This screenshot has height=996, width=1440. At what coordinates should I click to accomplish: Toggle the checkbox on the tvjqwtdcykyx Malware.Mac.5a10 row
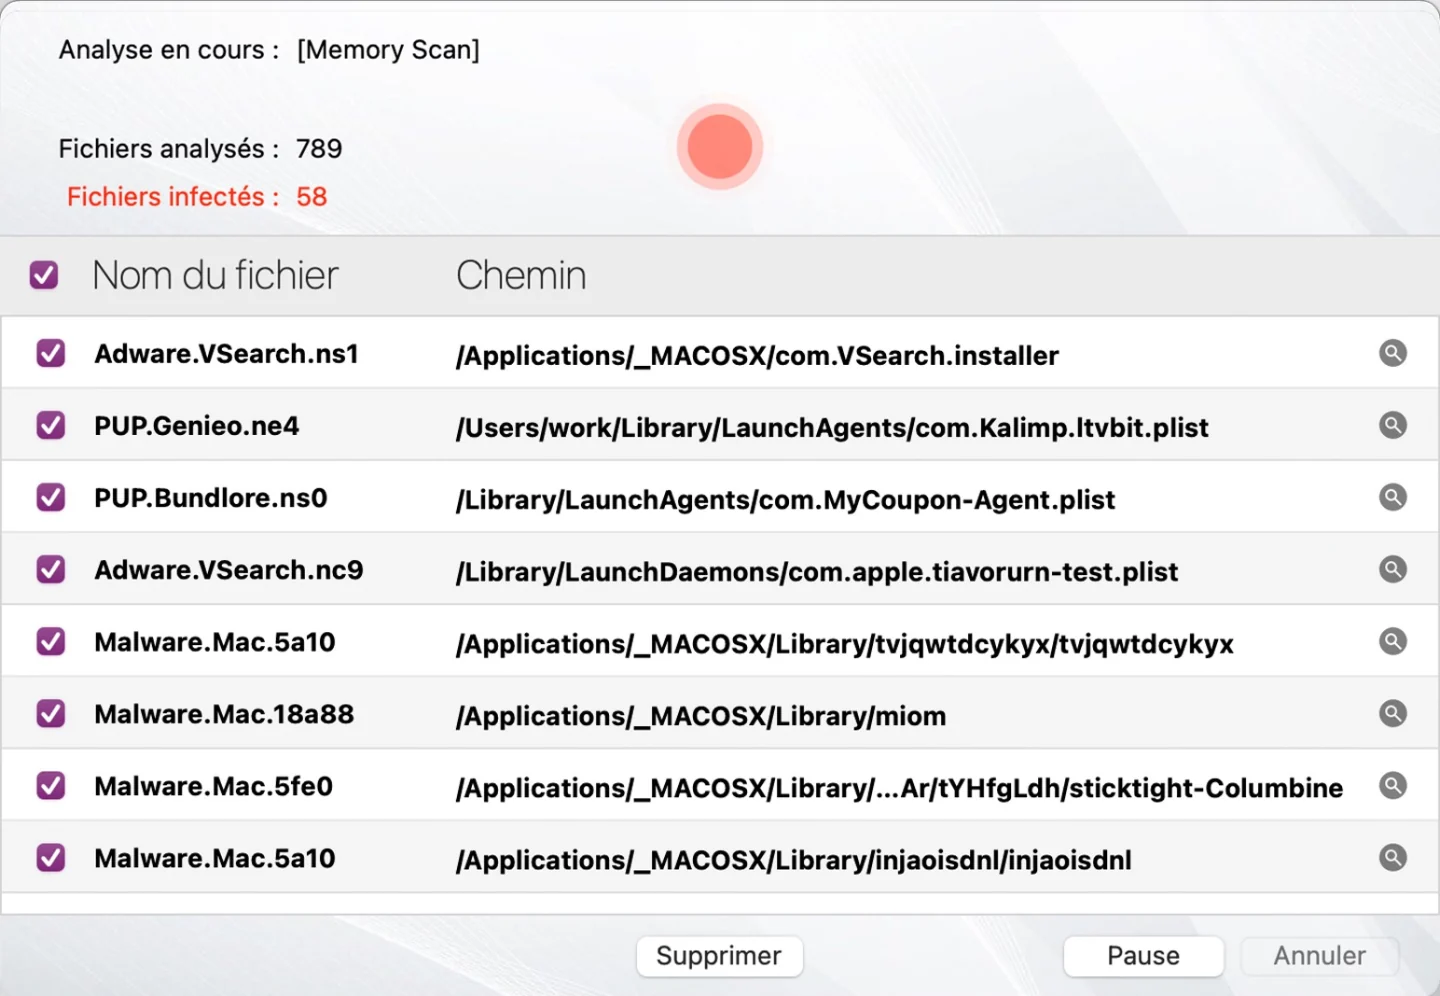click(x=51, y=641)
